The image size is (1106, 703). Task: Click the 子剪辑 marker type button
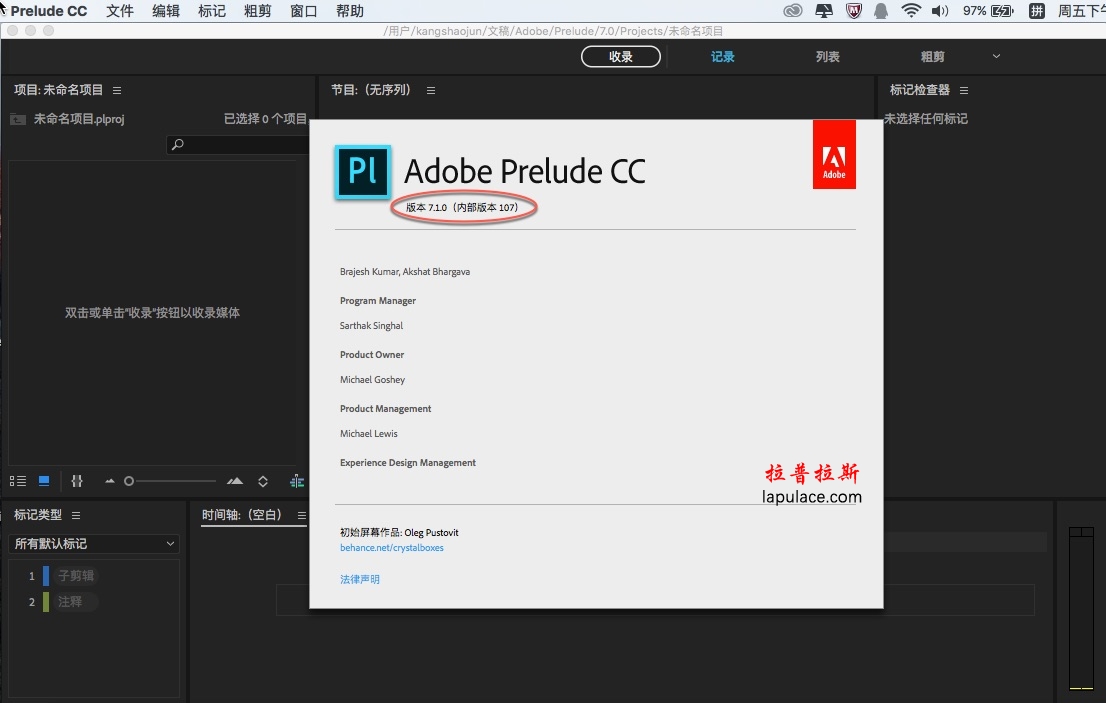76,575
